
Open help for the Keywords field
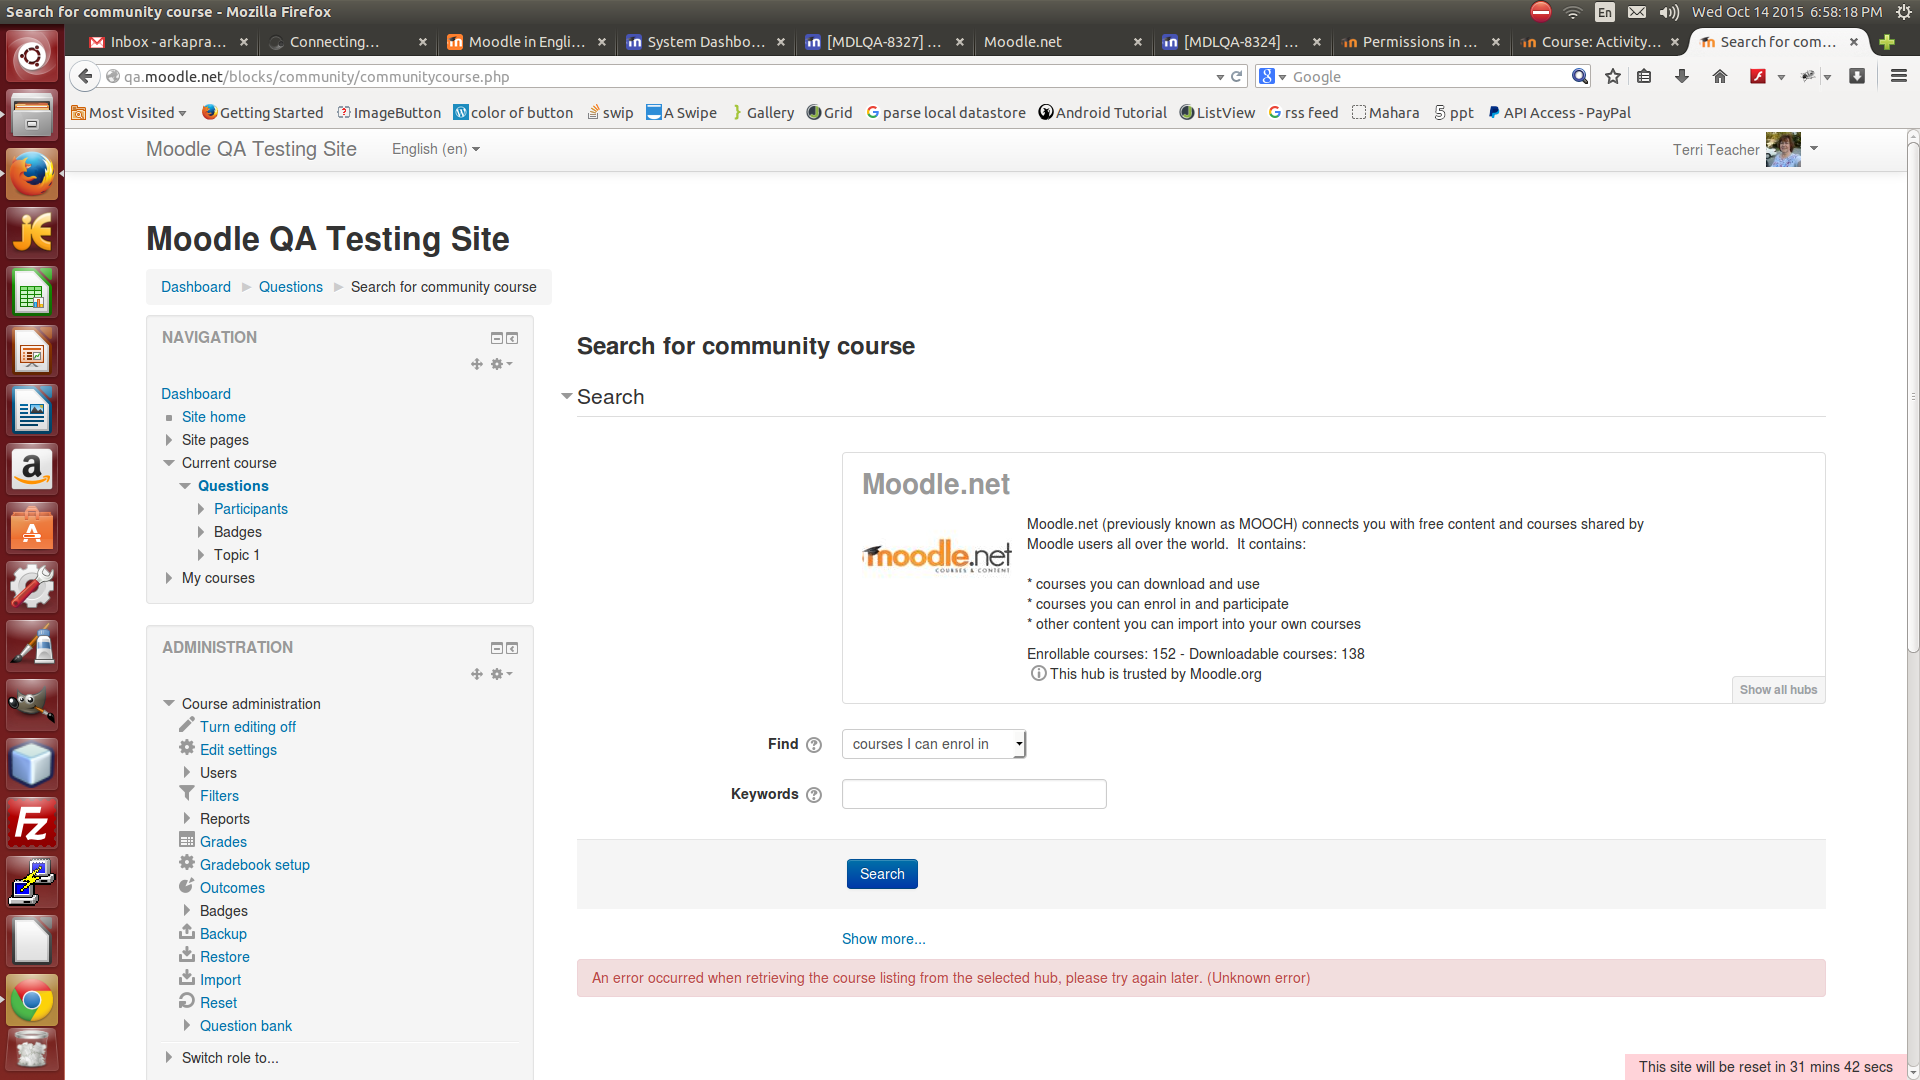tap(814, 795)
